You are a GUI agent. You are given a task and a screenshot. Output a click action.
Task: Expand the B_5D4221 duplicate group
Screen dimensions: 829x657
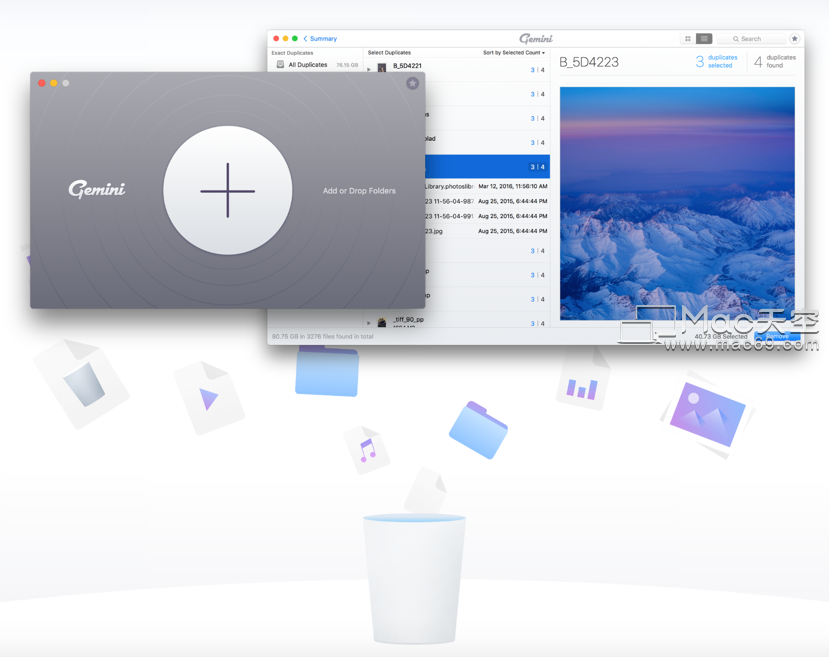tap(369, 69)
